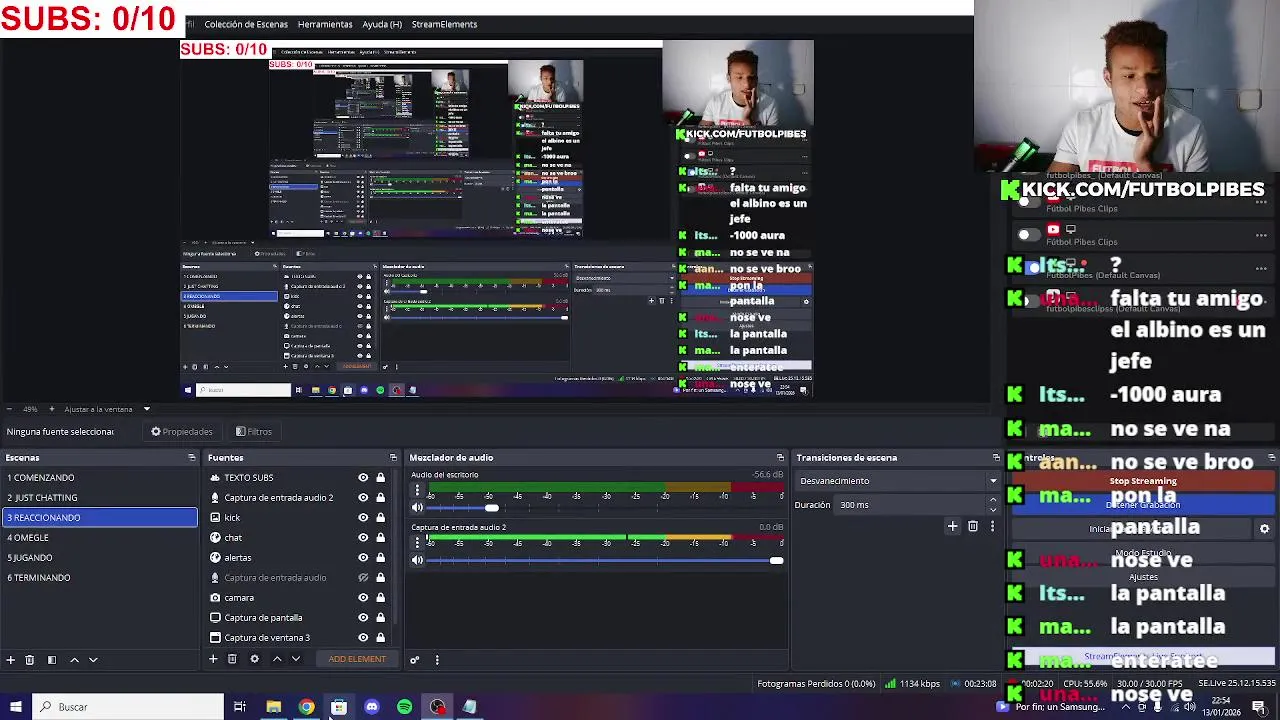Remove selected source with trash icon
The height and width of the screenshot is (720, 1280).
[232, 659]
